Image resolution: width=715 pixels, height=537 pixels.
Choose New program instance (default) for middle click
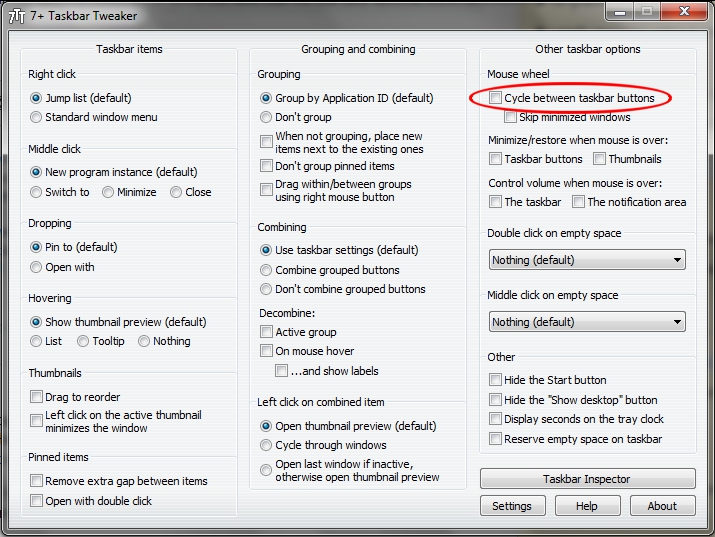coord(36,172)
